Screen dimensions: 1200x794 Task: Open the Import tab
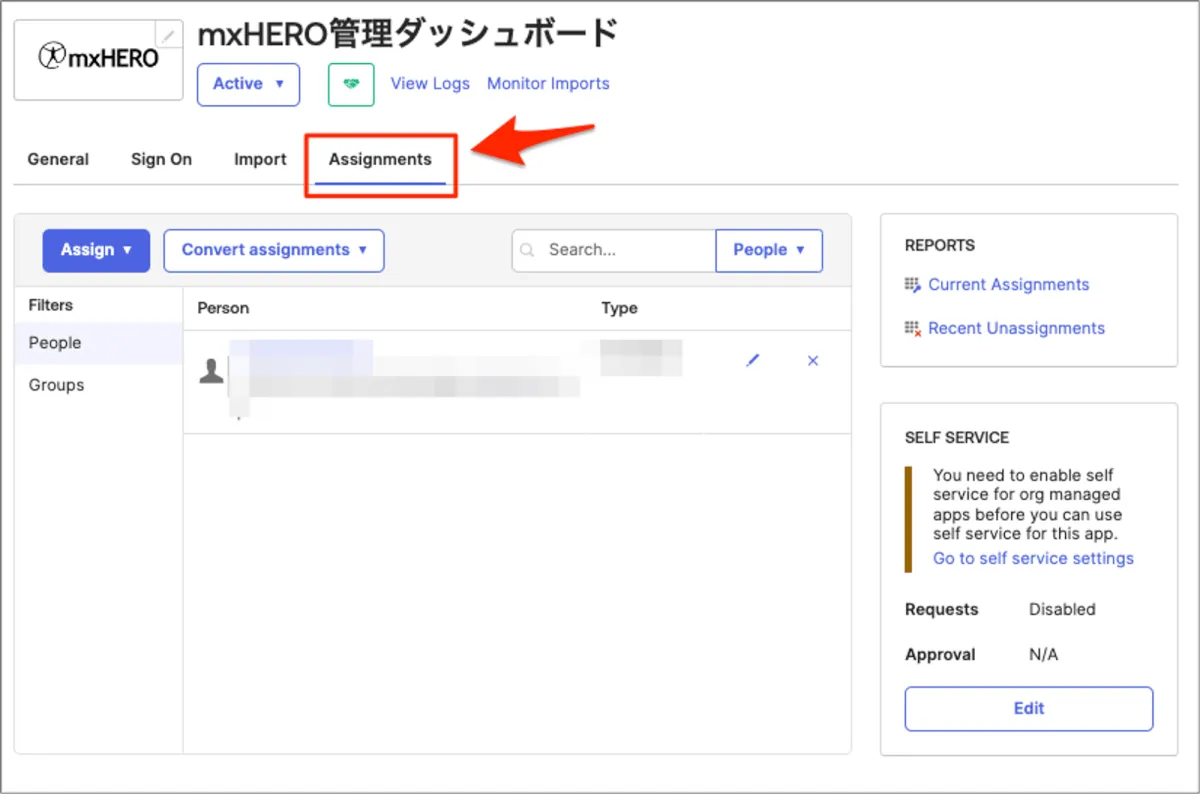click(260, 159)
